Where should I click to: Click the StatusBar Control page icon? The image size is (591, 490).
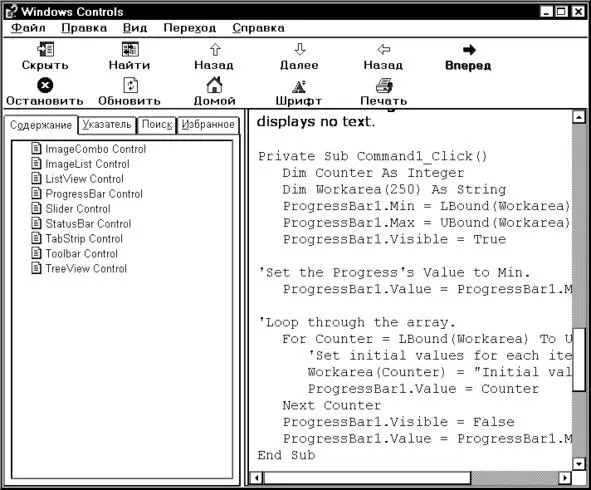(x=36, y=223)
